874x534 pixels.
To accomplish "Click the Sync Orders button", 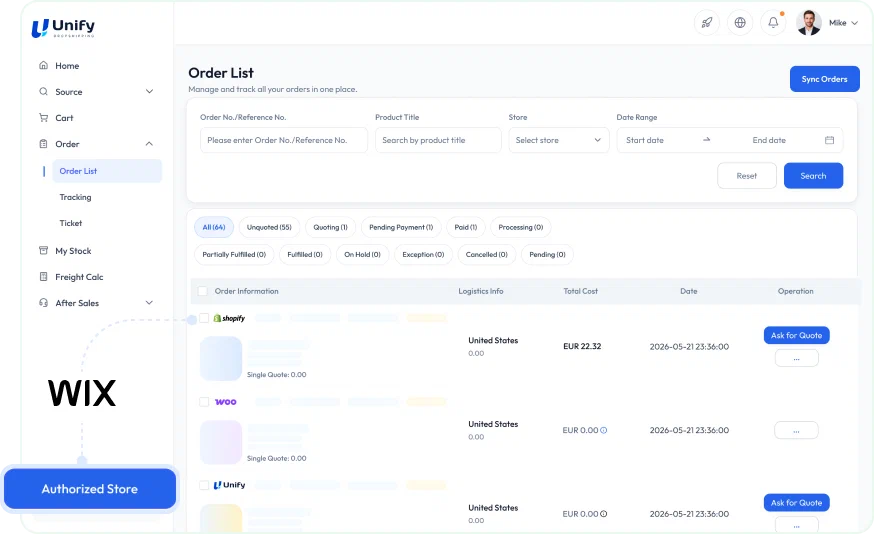I will 824,79.
